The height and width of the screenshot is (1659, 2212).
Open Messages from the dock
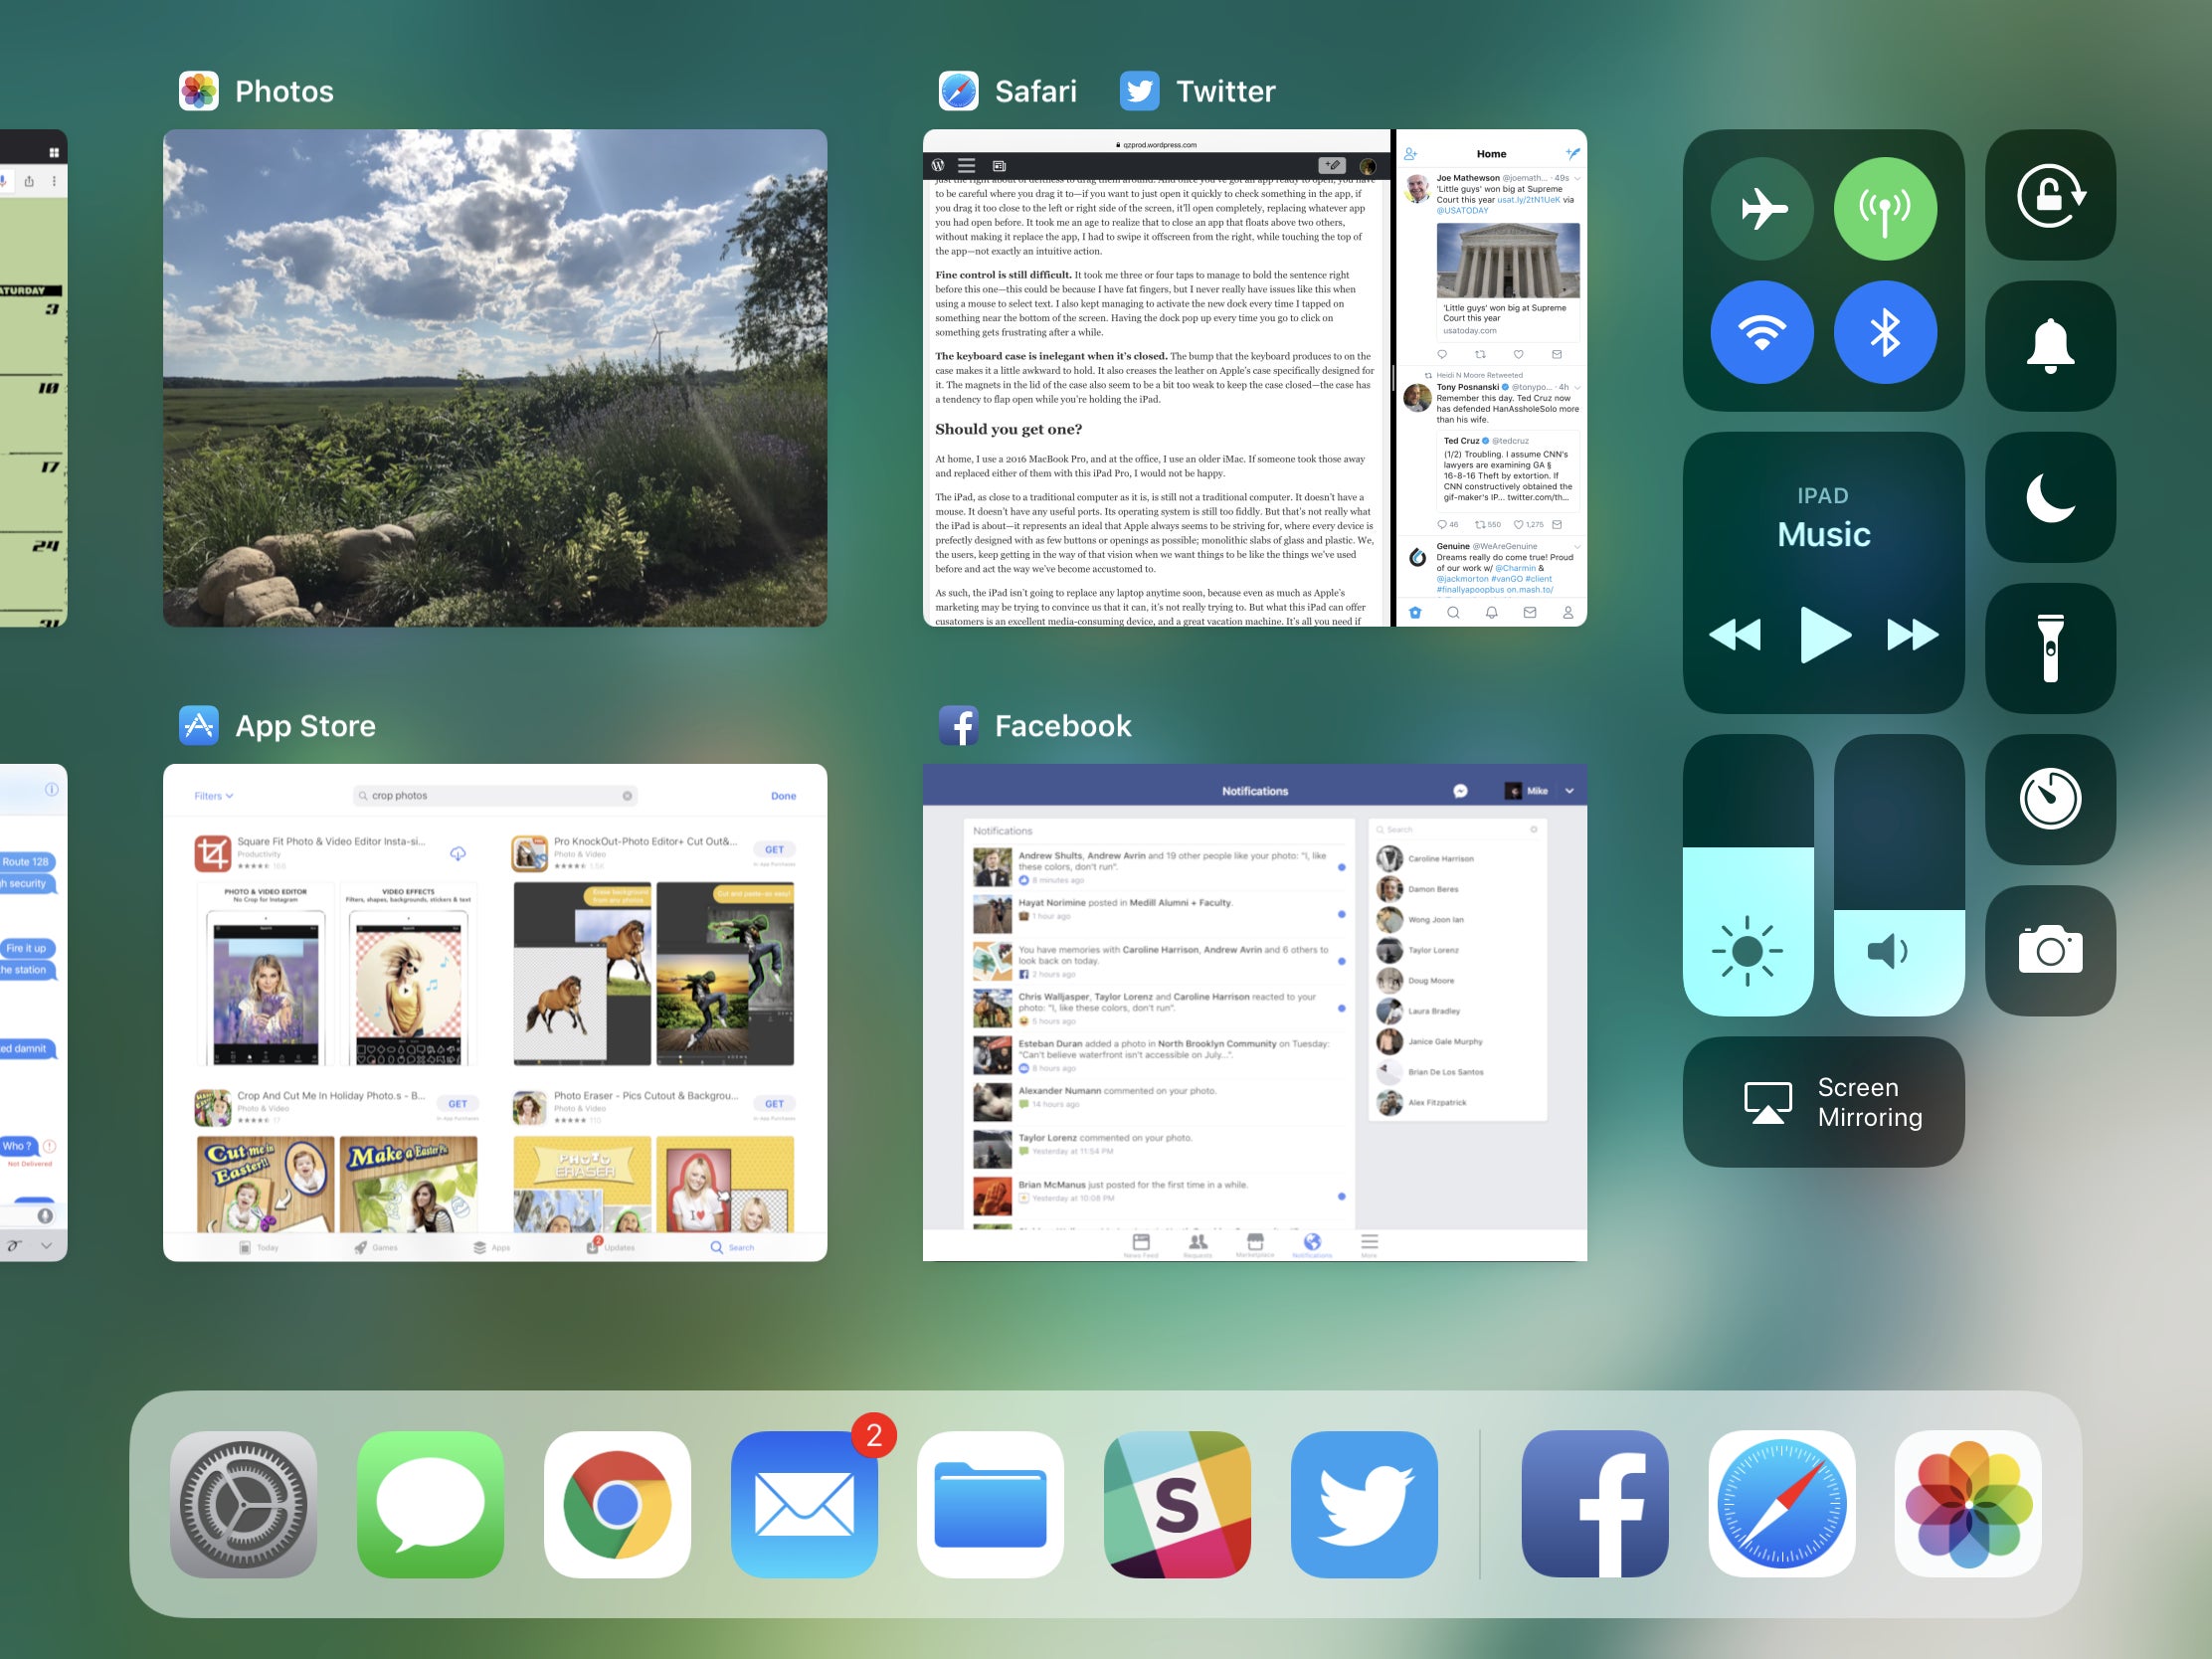[x=430, y=1504]
